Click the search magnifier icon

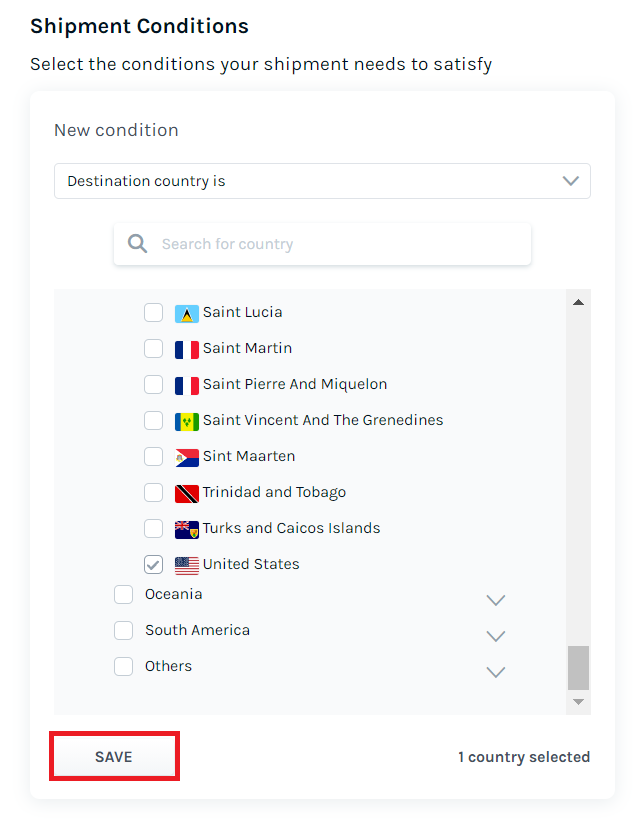pyautogui.click(x=138, y=244)
